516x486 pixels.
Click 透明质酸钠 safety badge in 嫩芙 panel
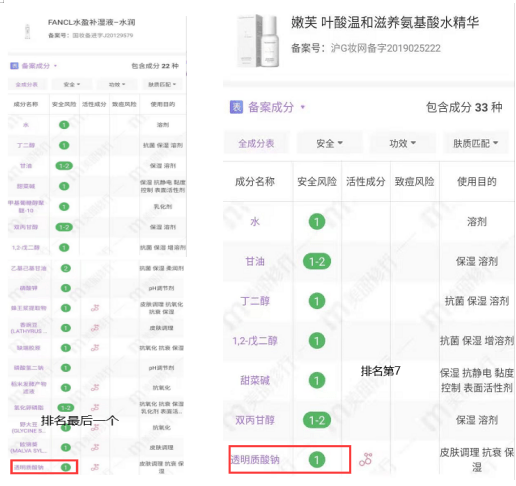(317, 460)
